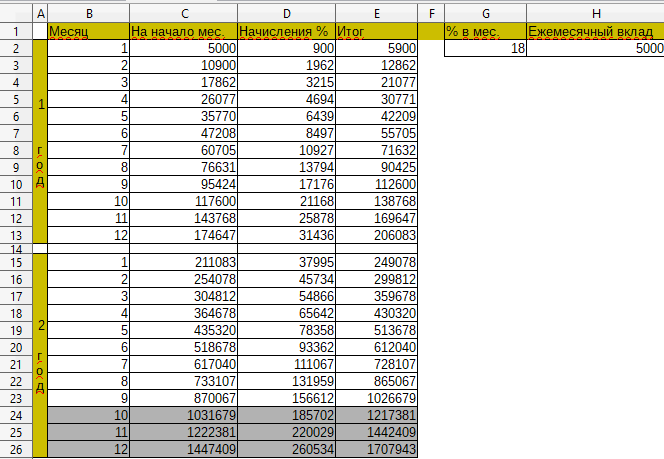664x459 pixels.
Task: Select cell with value 206083
Action: (376, 235)
